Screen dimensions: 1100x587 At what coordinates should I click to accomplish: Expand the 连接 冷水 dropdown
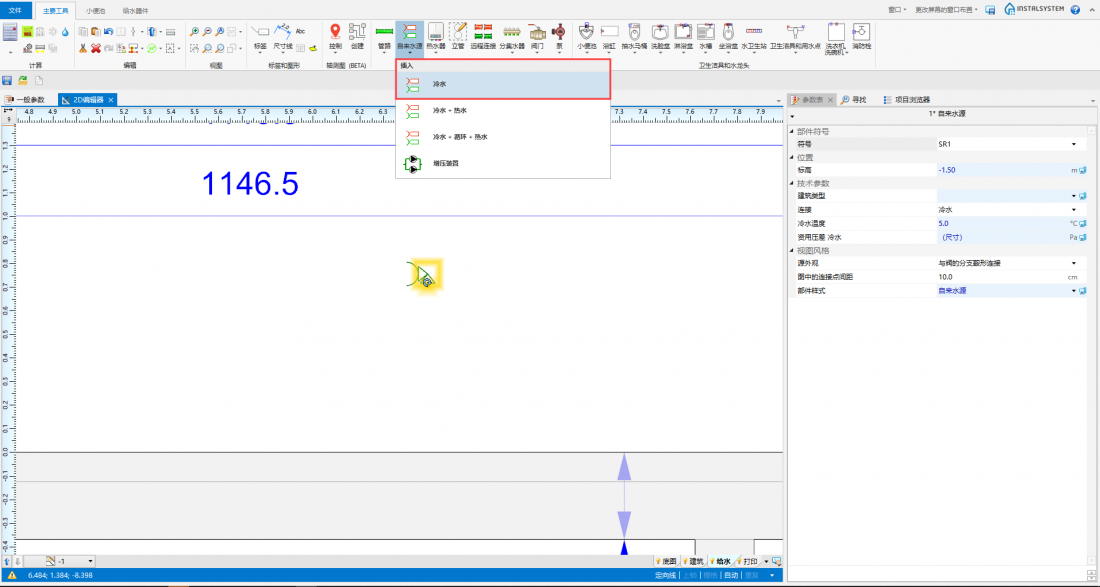coord(1074,210)
